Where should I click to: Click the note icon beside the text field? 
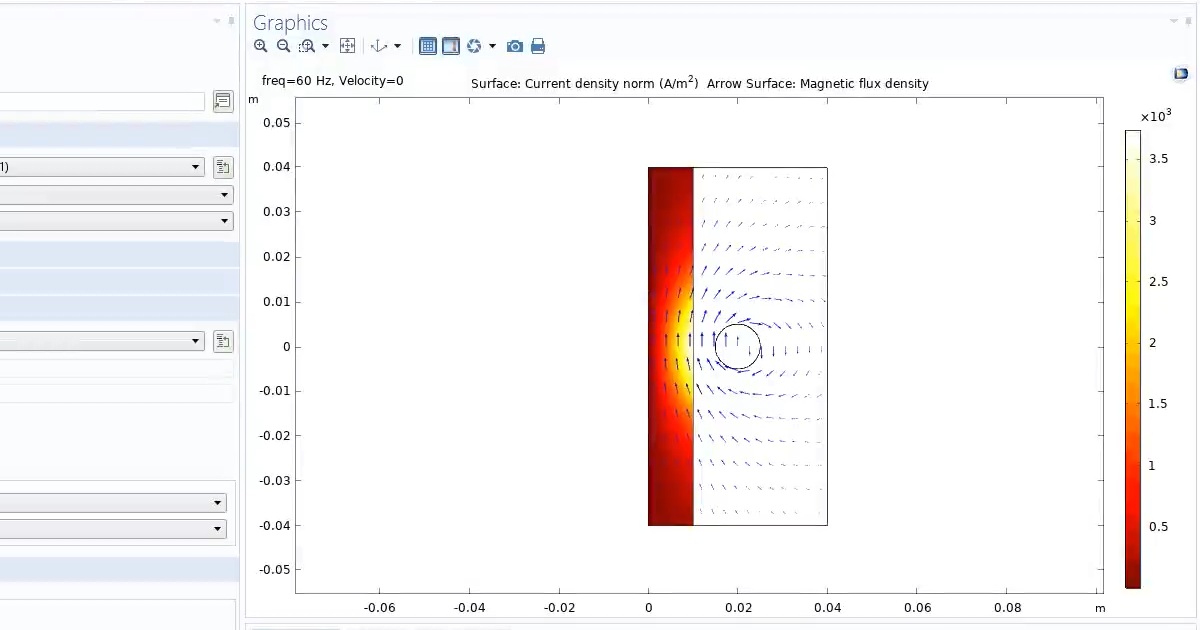pos(223,101)
